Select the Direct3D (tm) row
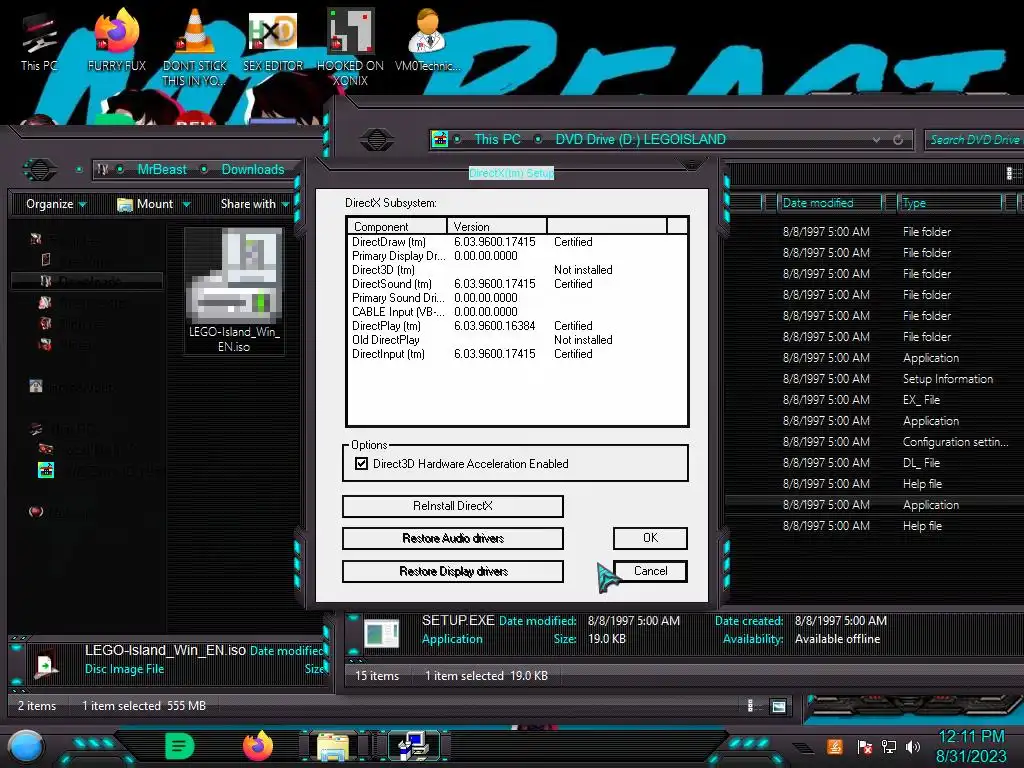Image resolution: width=1024 pixels, height=768 pixels. (x=516, y=270)
